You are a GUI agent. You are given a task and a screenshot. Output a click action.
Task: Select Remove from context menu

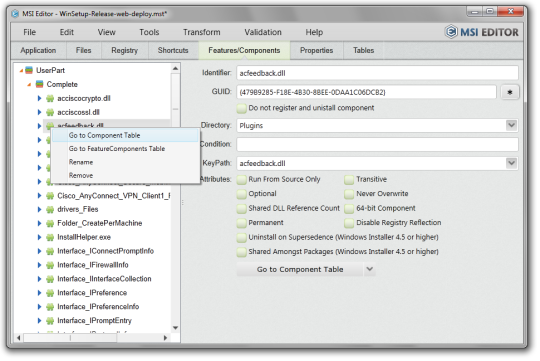(x=126, y=176)
